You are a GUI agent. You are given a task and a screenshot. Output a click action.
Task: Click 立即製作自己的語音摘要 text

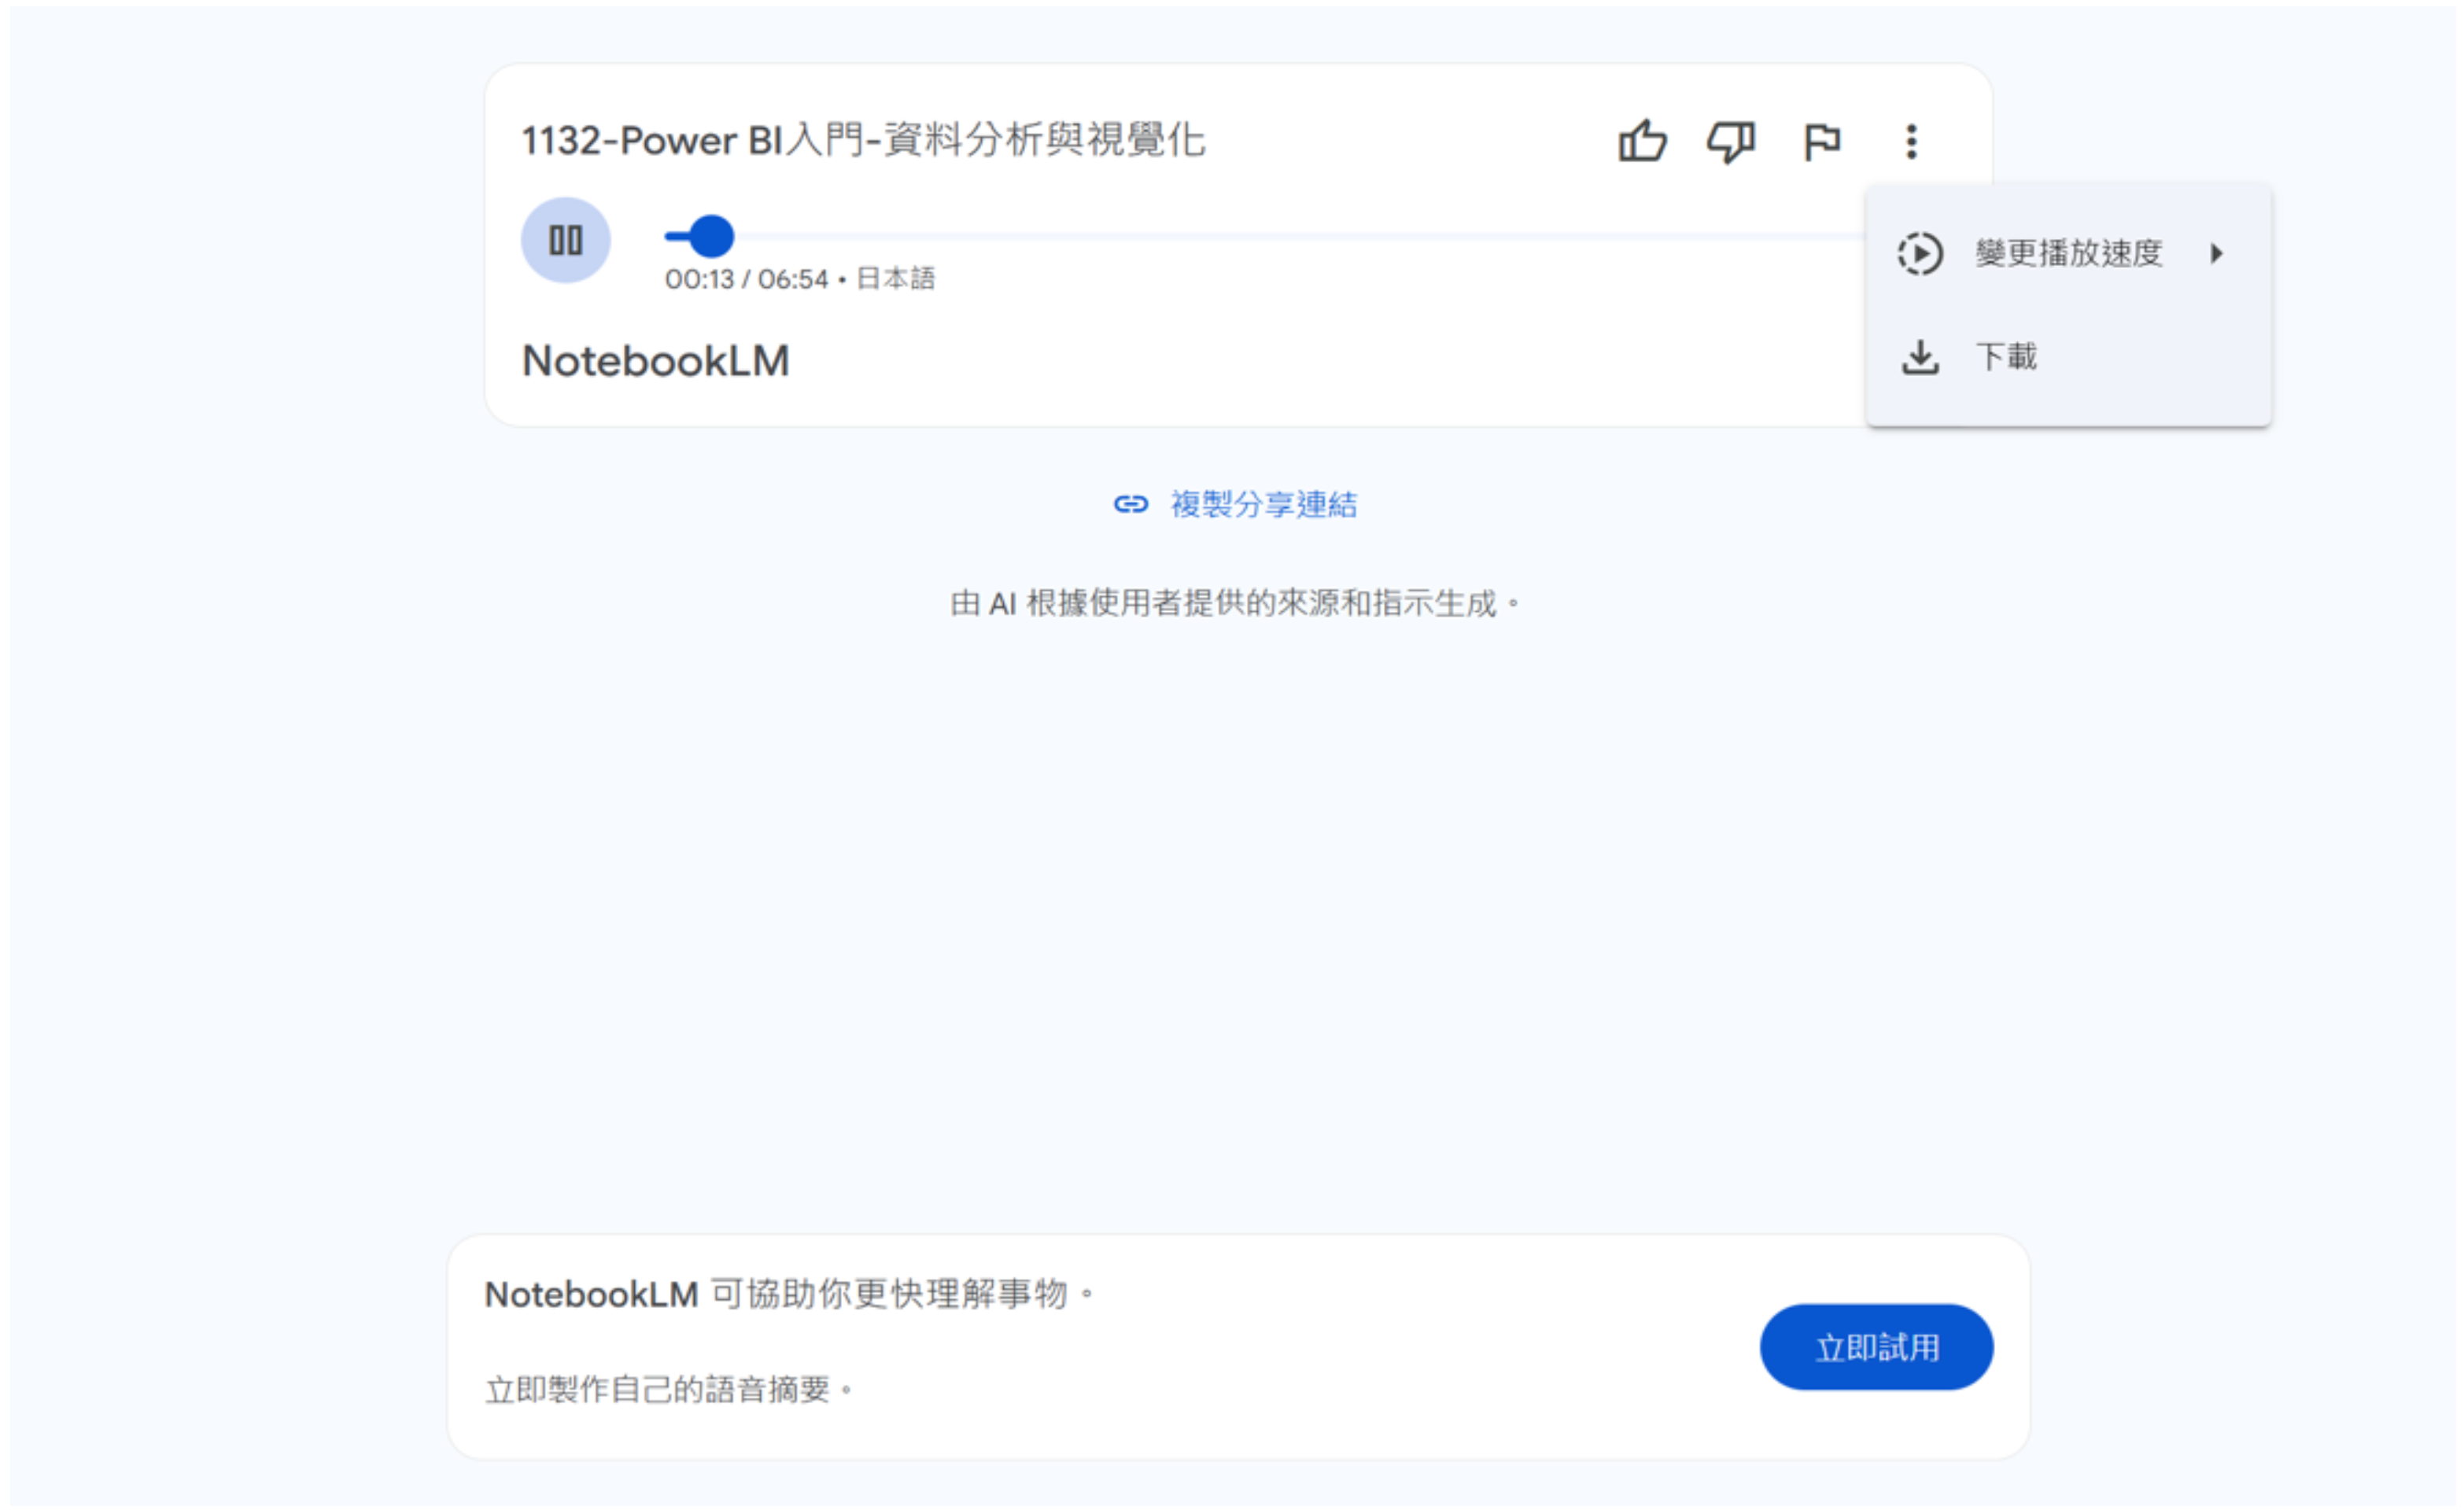[668, 1389]
